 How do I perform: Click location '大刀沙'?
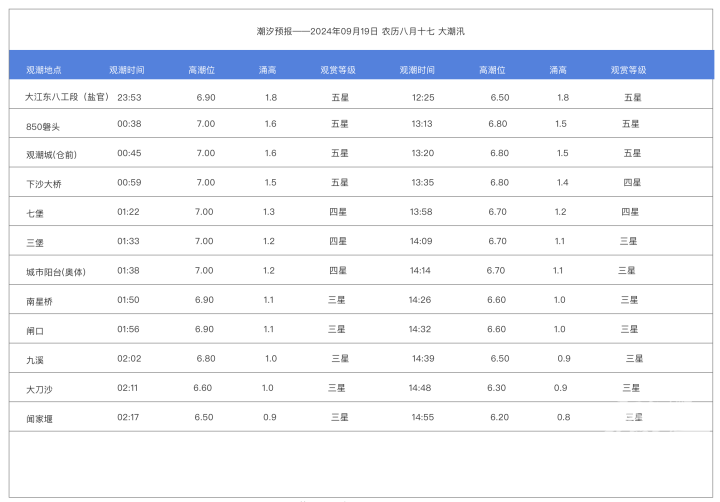pyautogui.click(x=39, y=389)
